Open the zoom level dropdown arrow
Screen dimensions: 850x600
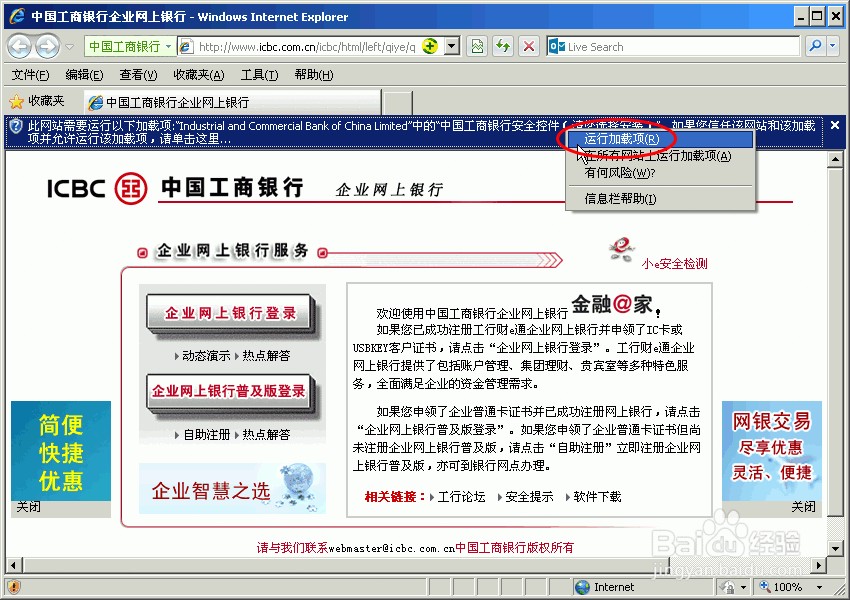[x=819, y=587]
